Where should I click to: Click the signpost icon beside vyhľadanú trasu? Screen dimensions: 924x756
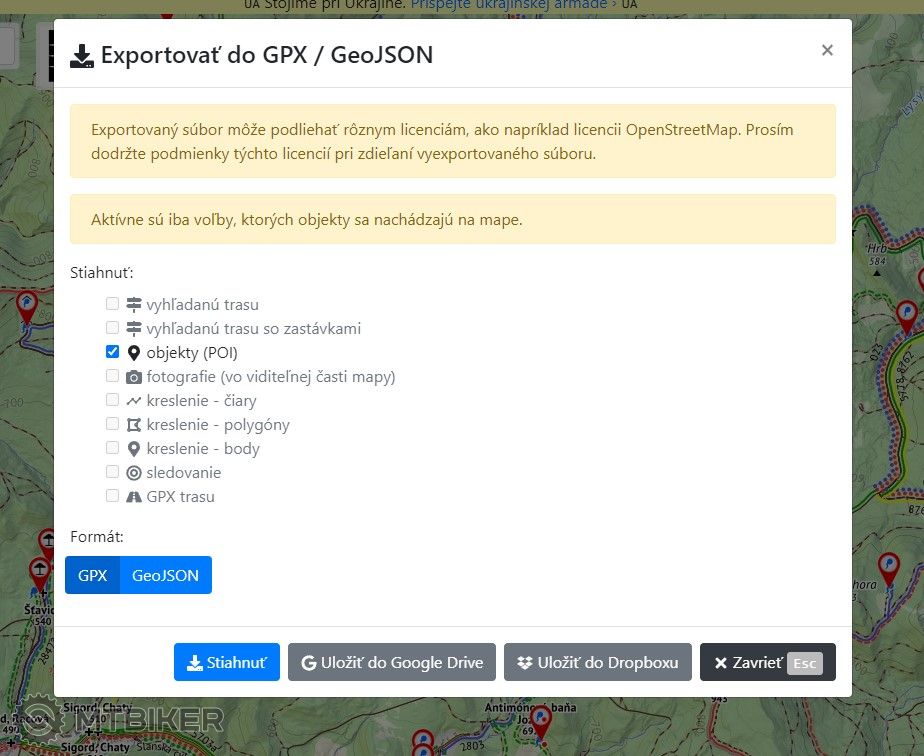(134, 305)
